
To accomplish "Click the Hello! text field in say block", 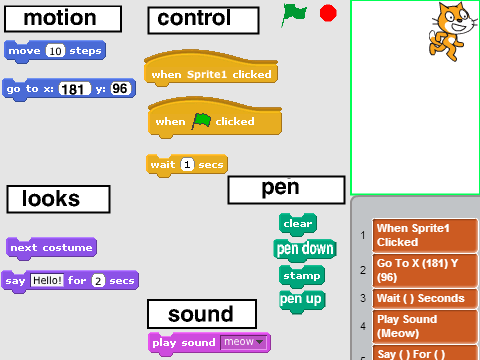I will [47, 280].
